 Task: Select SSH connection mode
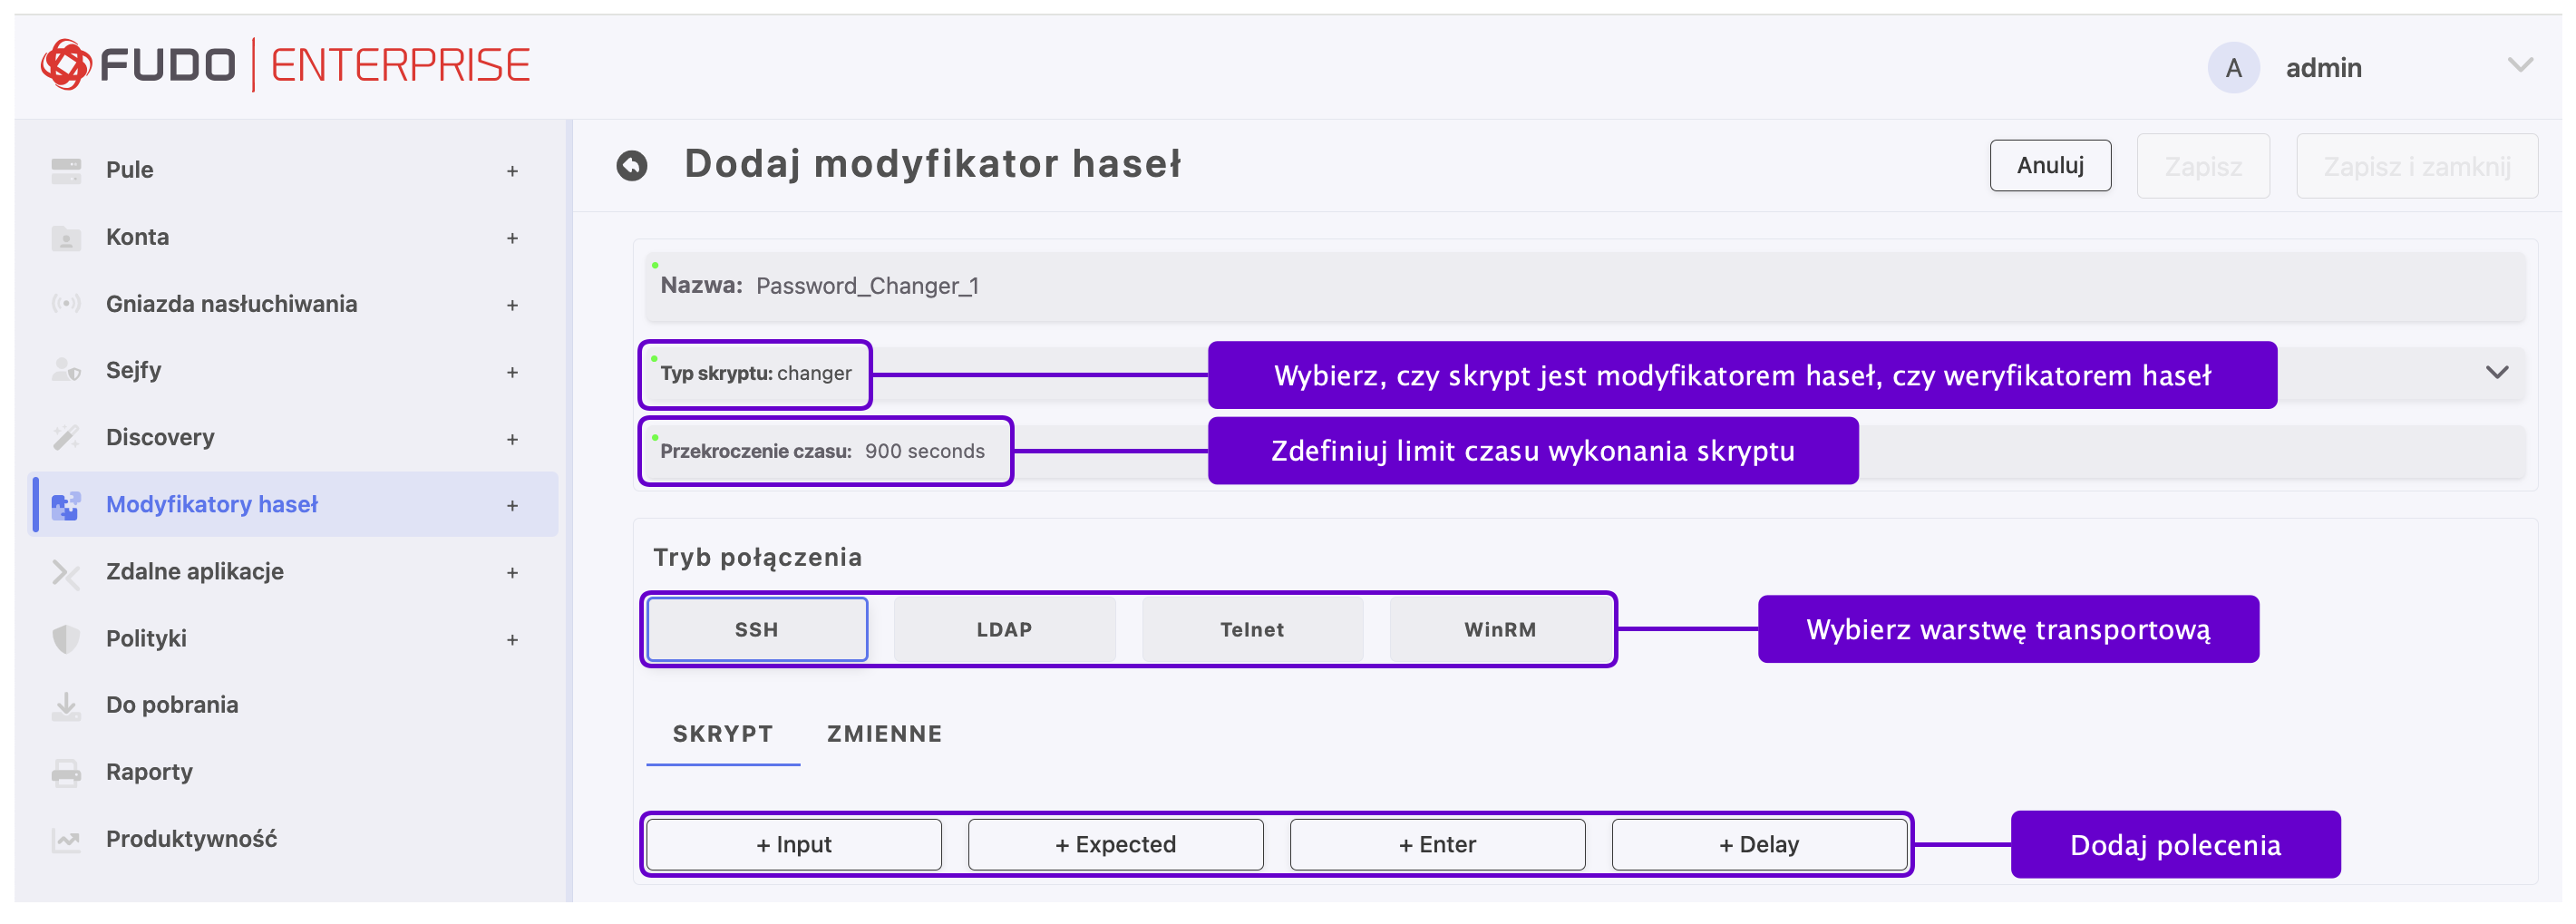tap(756, 630)
